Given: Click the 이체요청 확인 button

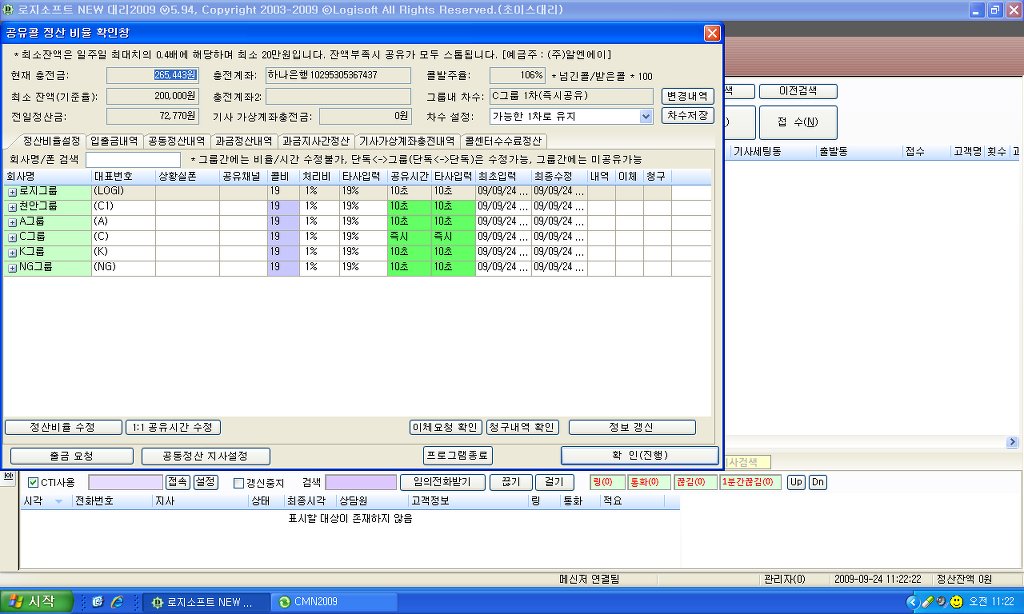Looking at the screenshot, I should (x=445, y=427).
